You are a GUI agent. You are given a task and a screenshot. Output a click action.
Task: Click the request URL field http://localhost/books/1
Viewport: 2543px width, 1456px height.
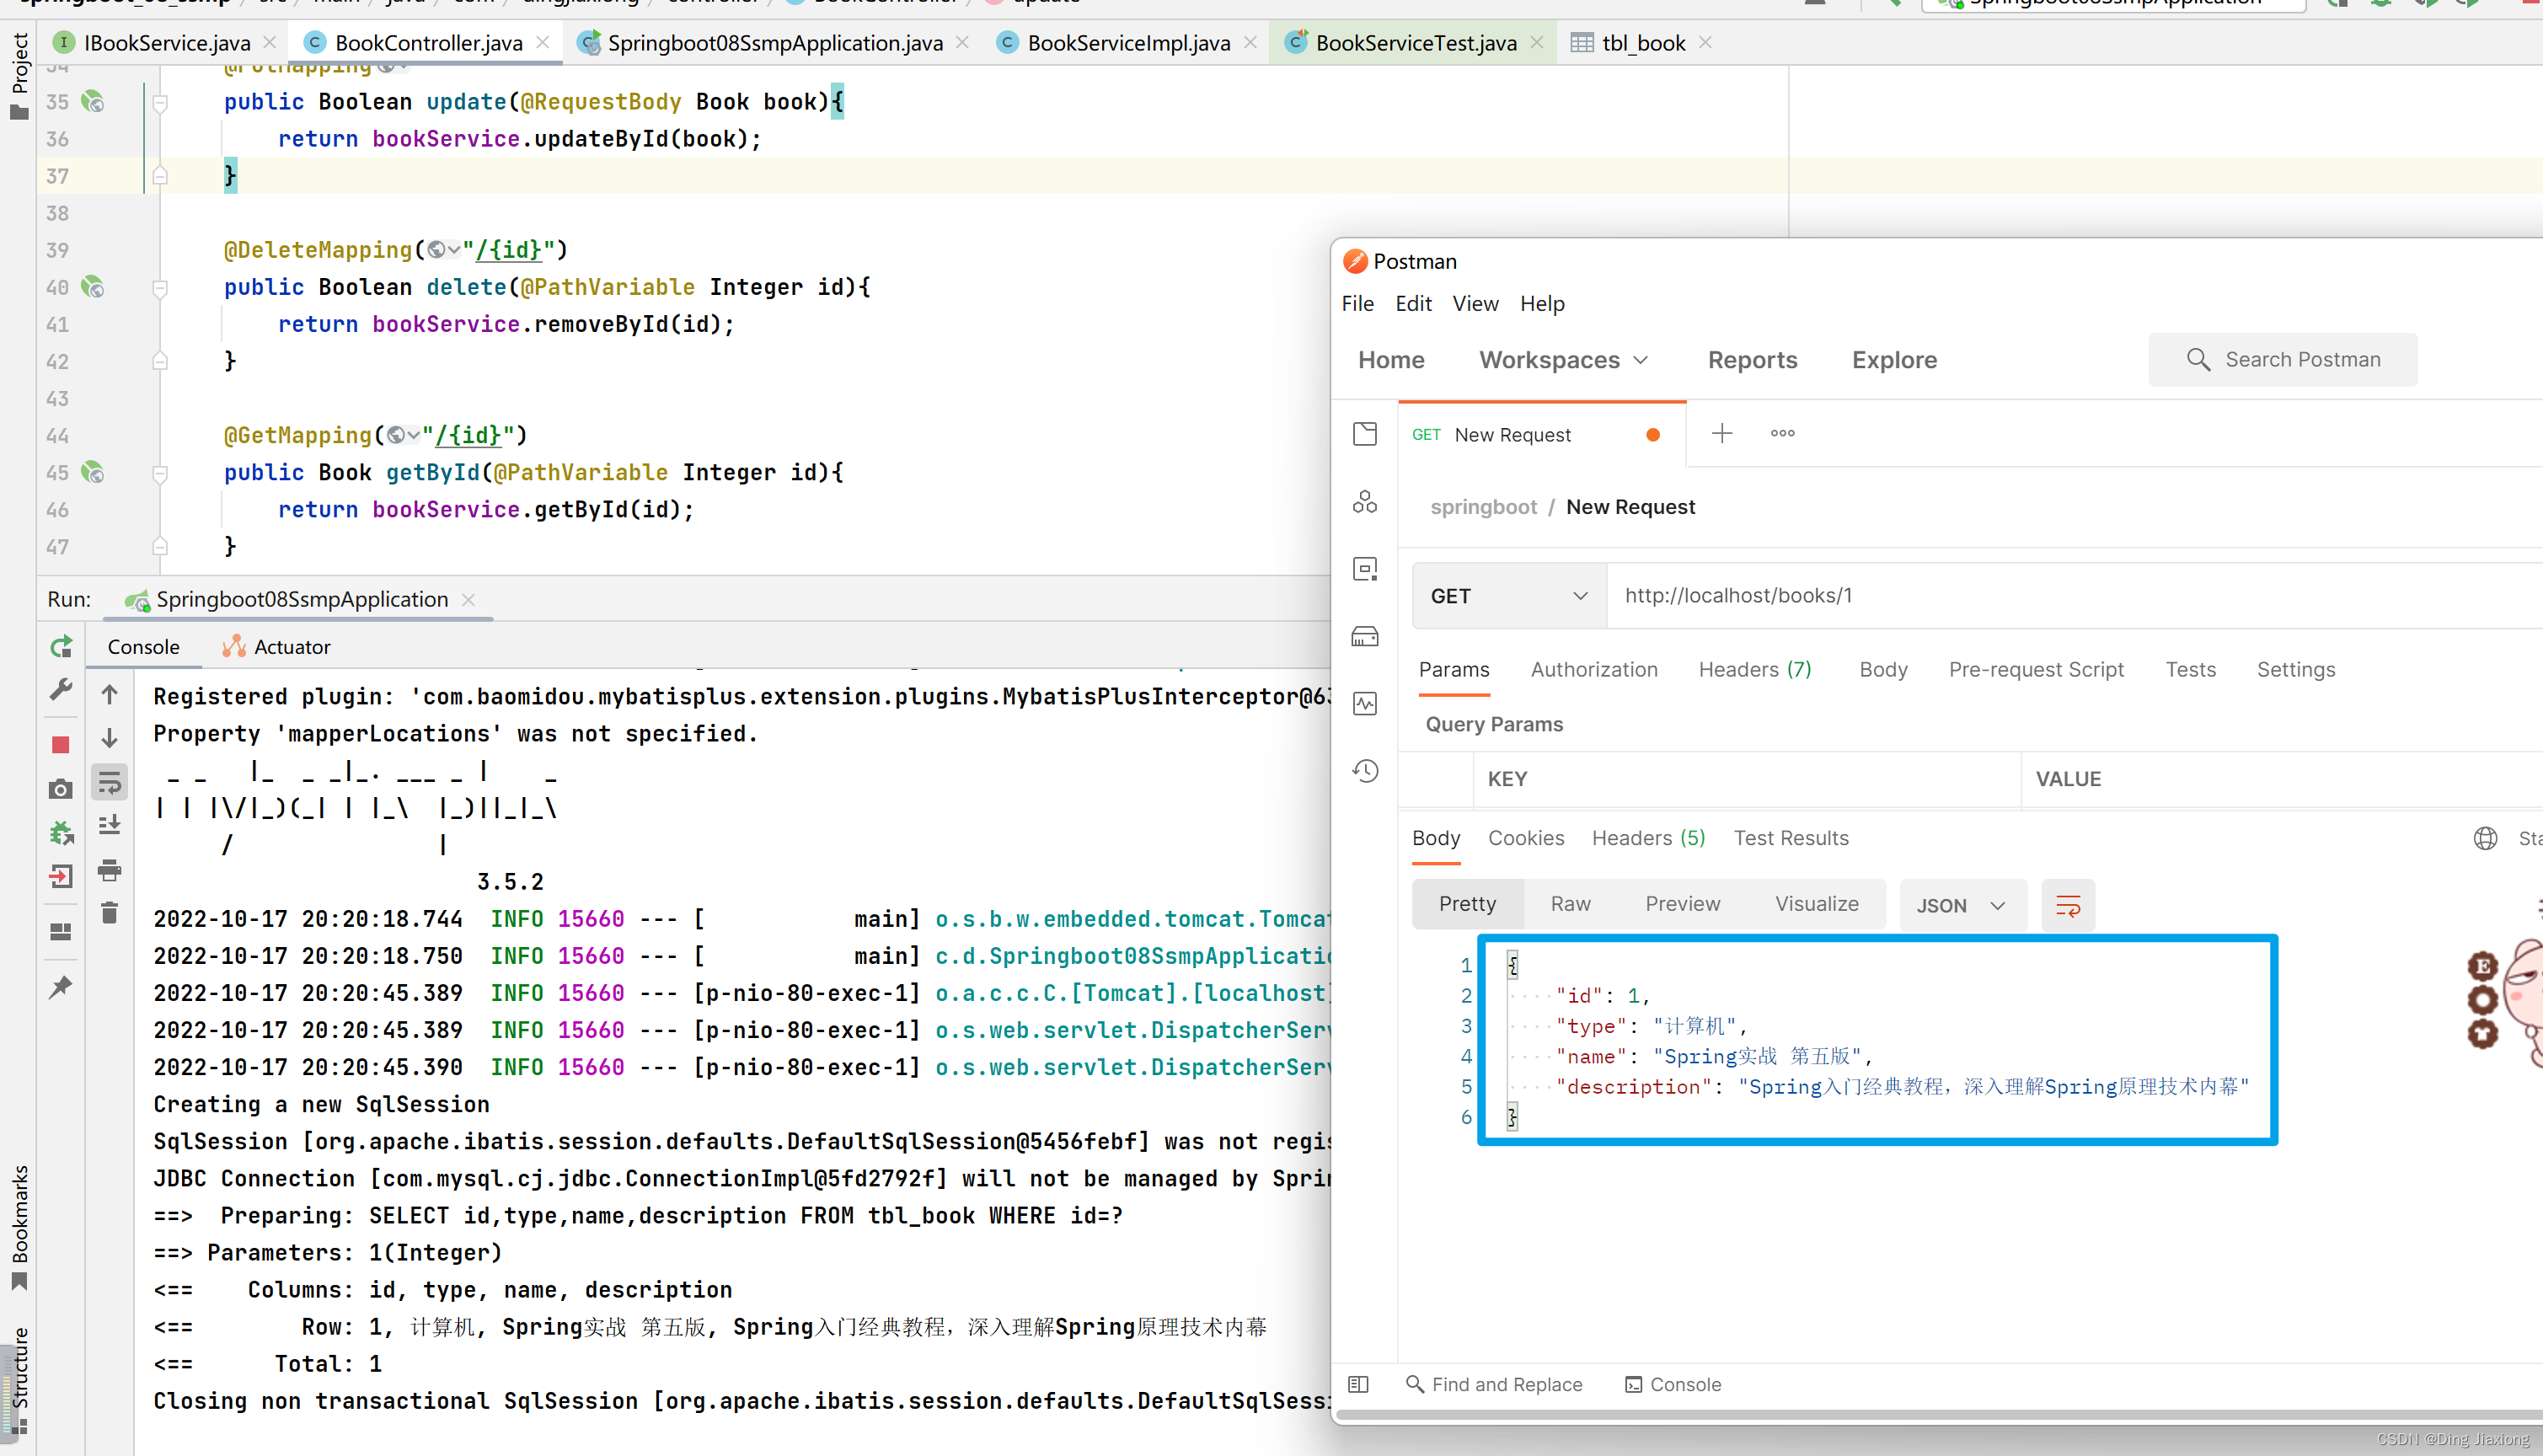(2074, 596)
